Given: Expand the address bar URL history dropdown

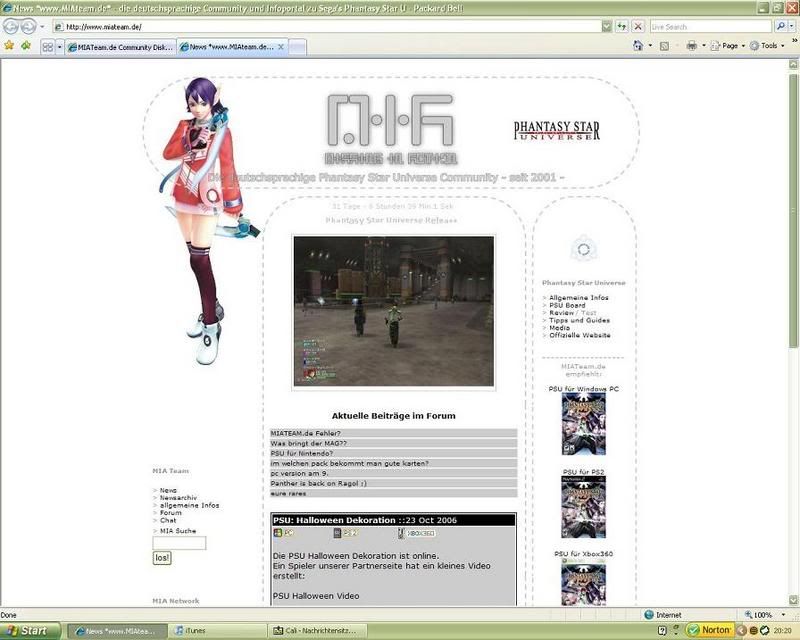Looking at the screenshot, I should [606, 27].
